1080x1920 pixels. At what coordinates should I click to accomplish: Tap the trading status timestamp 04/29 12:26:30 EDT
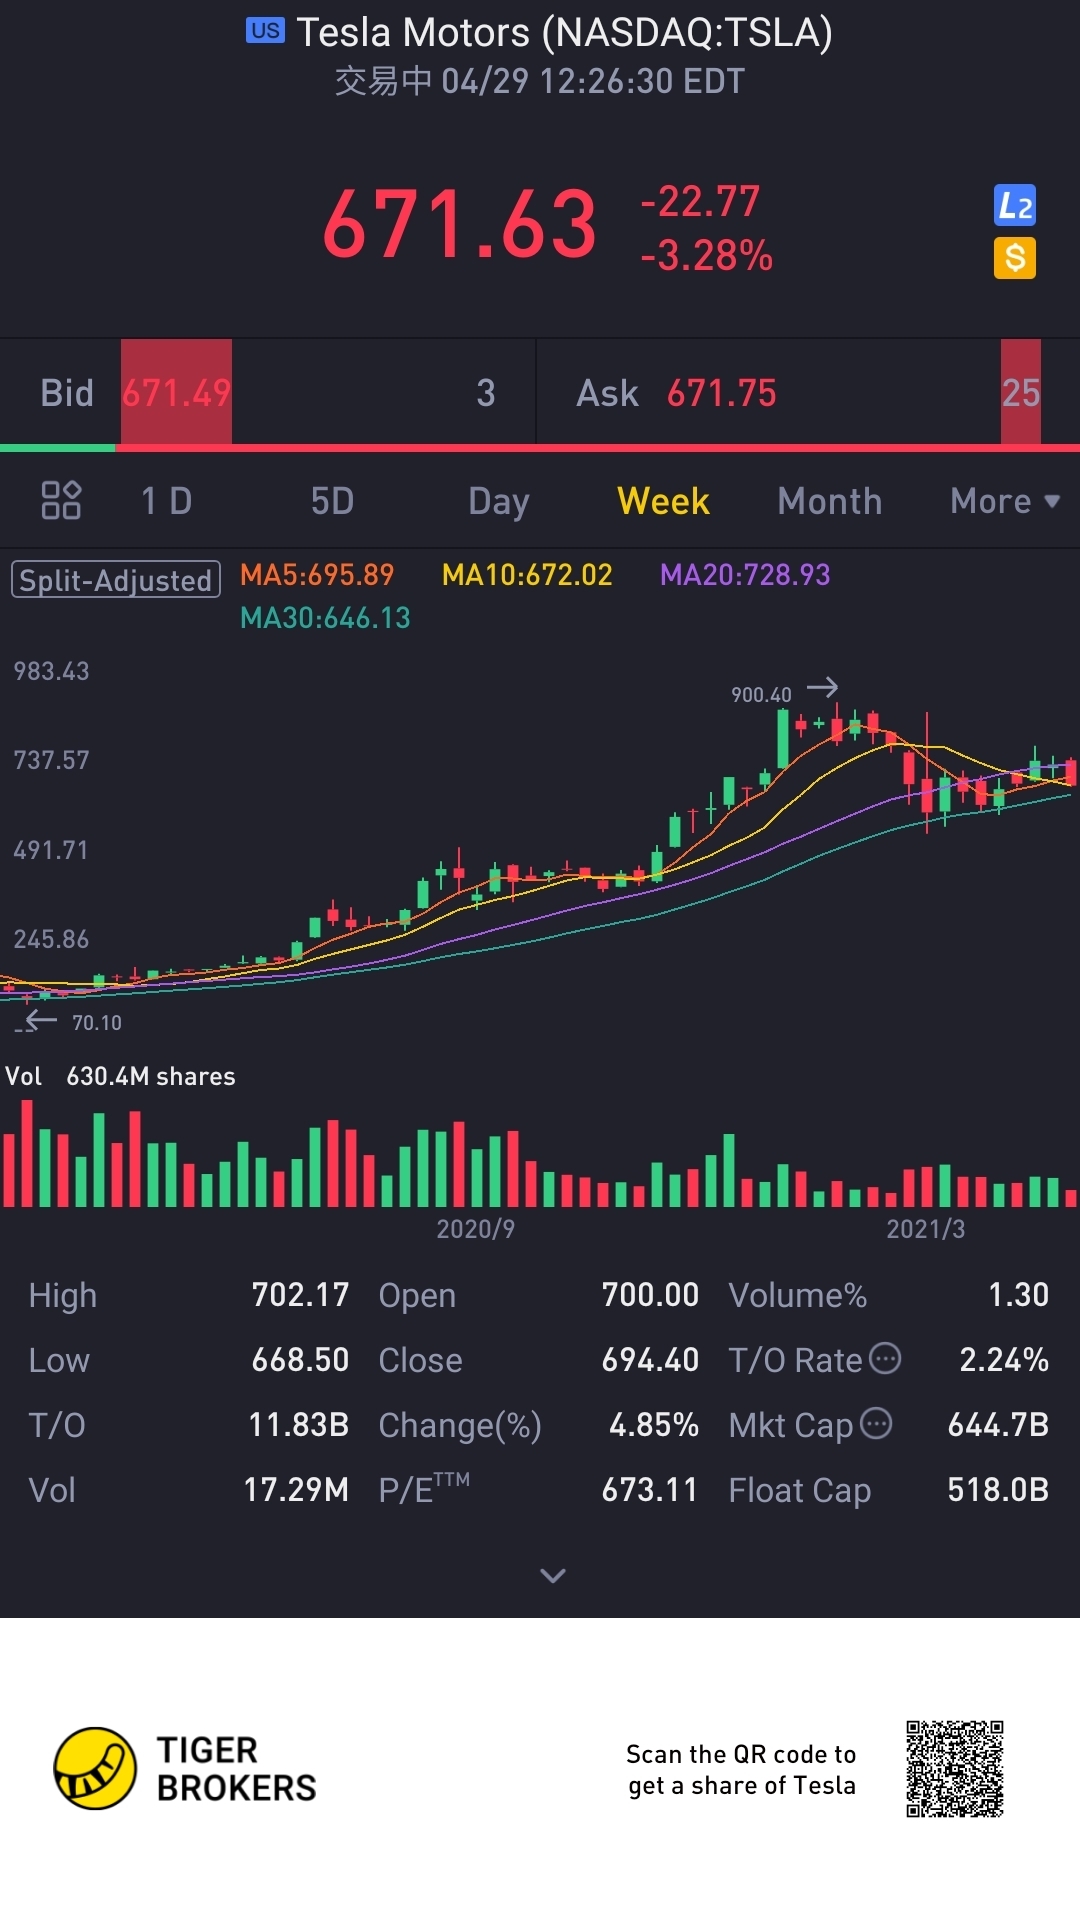593,81
